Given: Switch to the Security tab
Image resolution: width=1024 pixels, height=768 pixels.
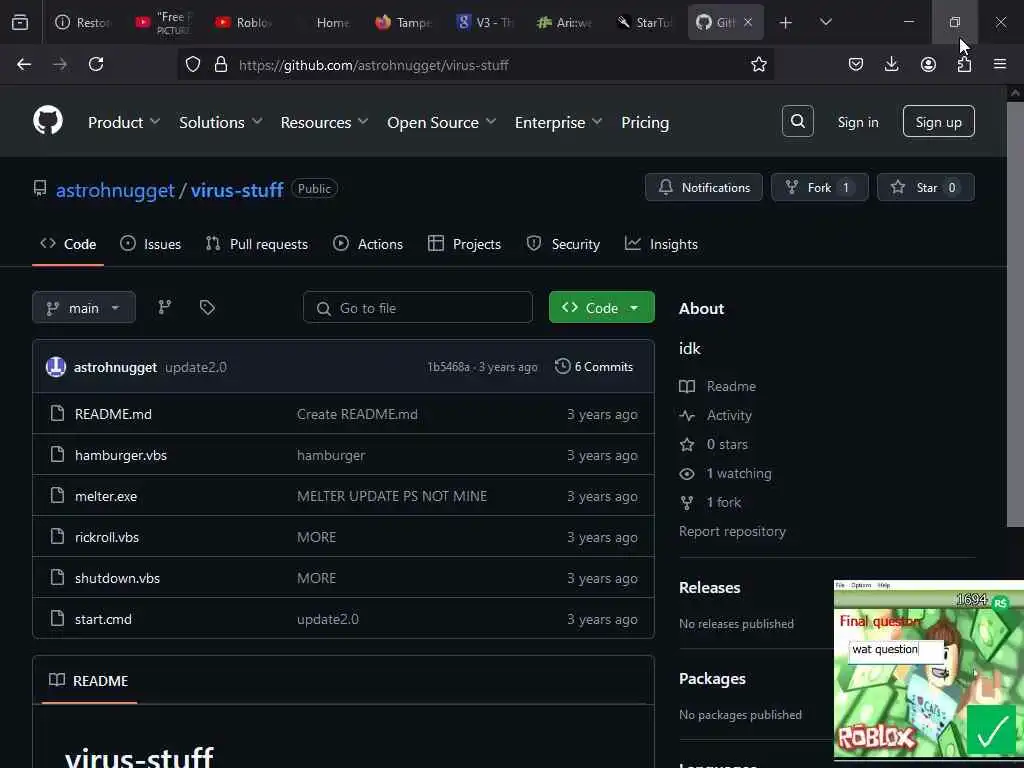Looking at the screenshot, I should click(563, 244).
